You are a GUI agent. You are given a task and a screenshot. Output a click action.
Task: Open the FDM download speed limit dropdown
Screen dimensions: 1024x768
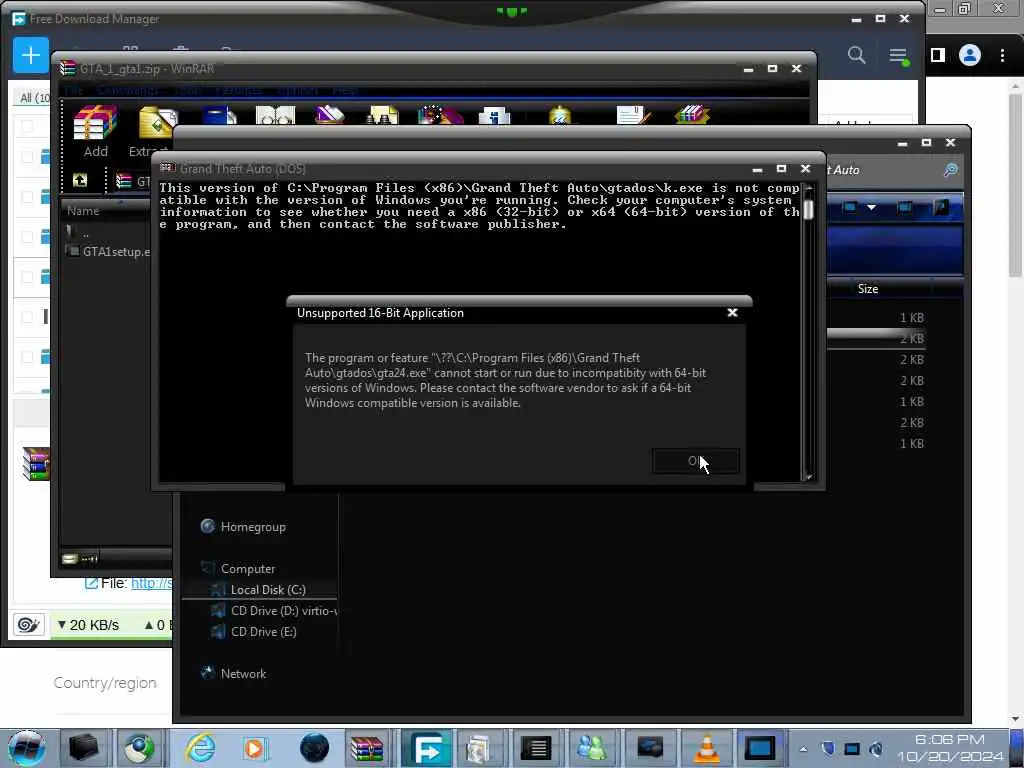(88, 625)
